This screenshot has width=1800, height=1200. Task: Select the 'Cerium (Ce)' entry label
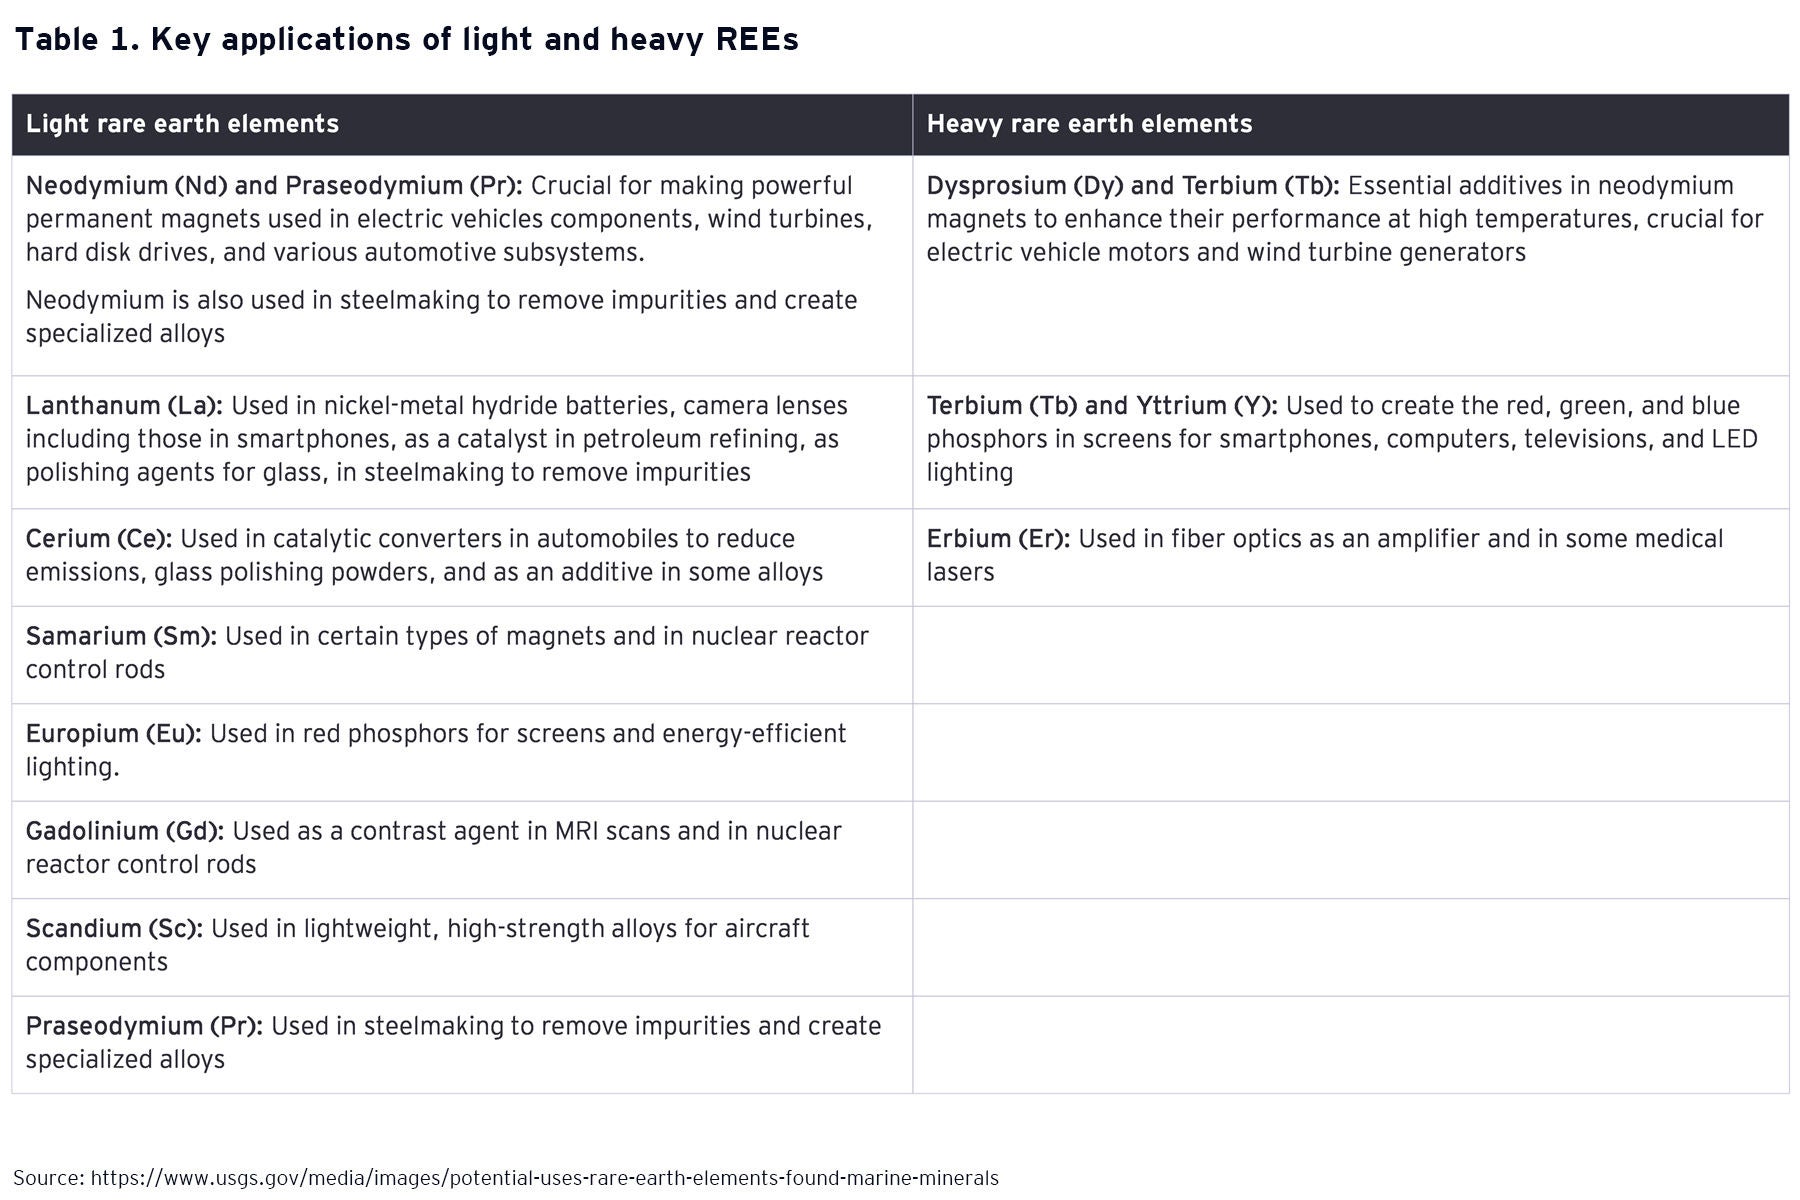[x=99, y=539]
